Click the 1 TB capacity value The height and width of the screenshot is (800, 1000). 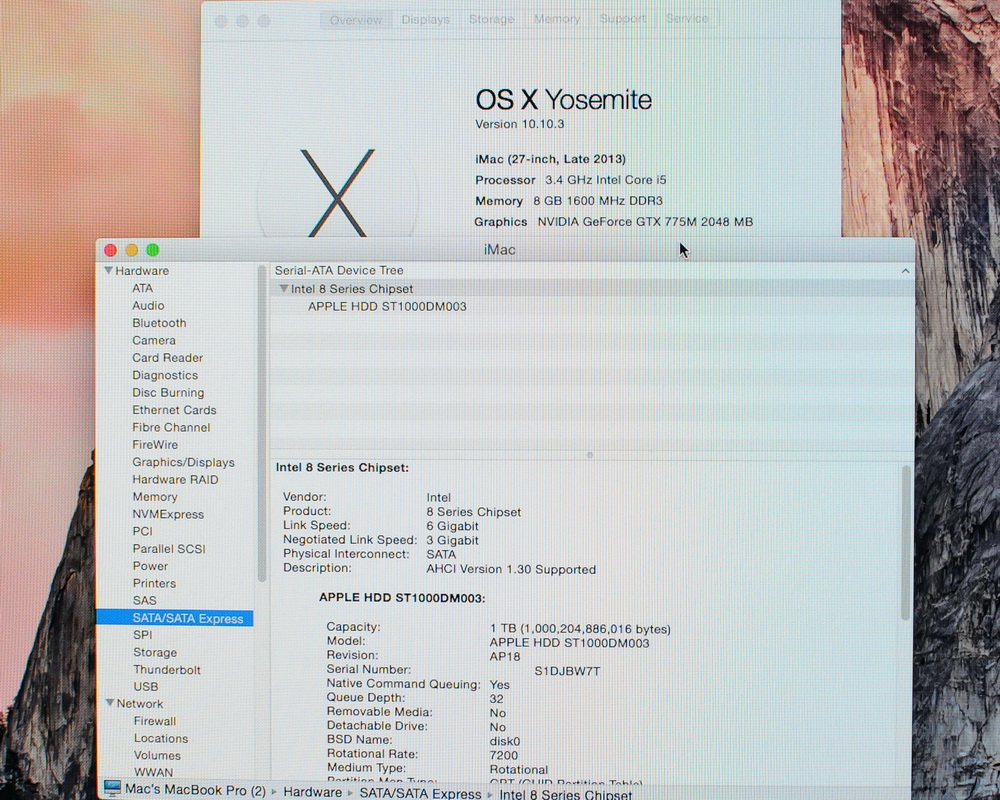coord(580,629)
